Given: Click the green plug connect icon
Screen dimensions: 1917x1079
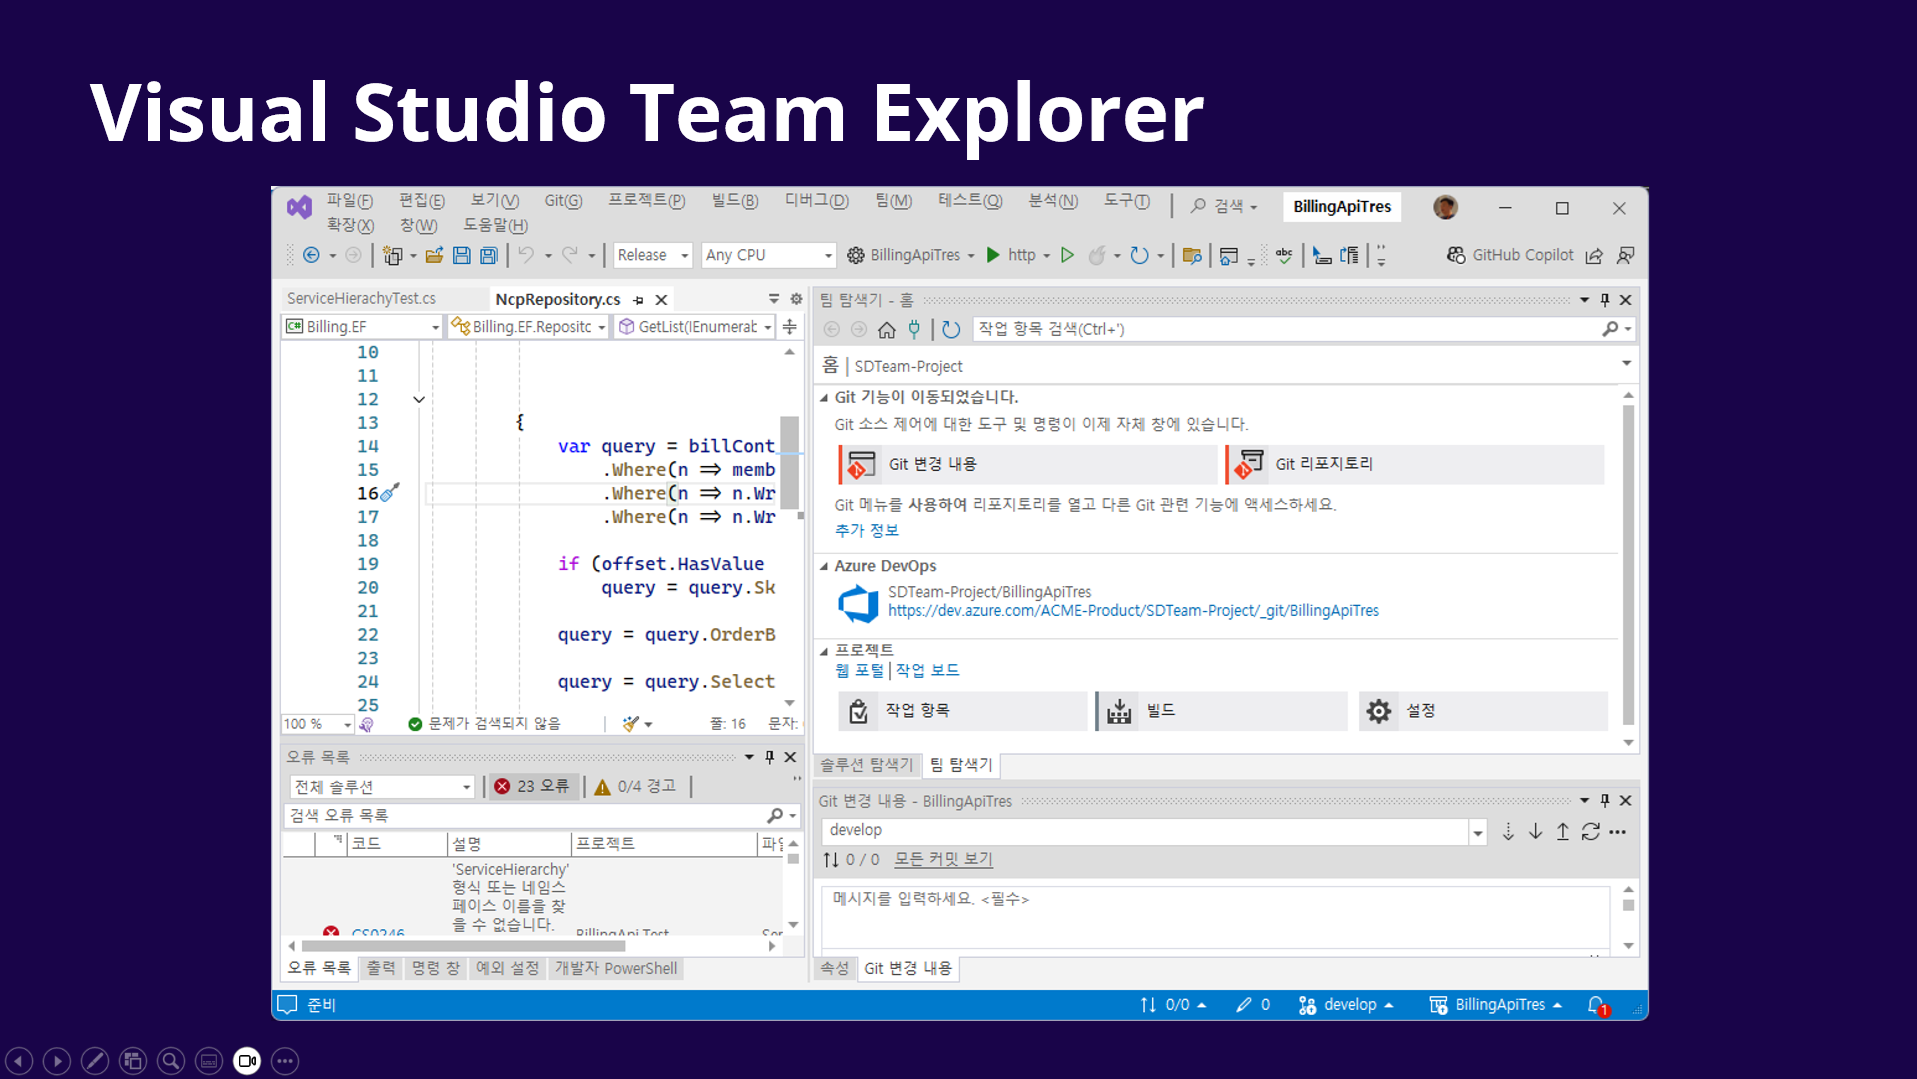Looking at the screenshot, I should click(x=914, y=329).
